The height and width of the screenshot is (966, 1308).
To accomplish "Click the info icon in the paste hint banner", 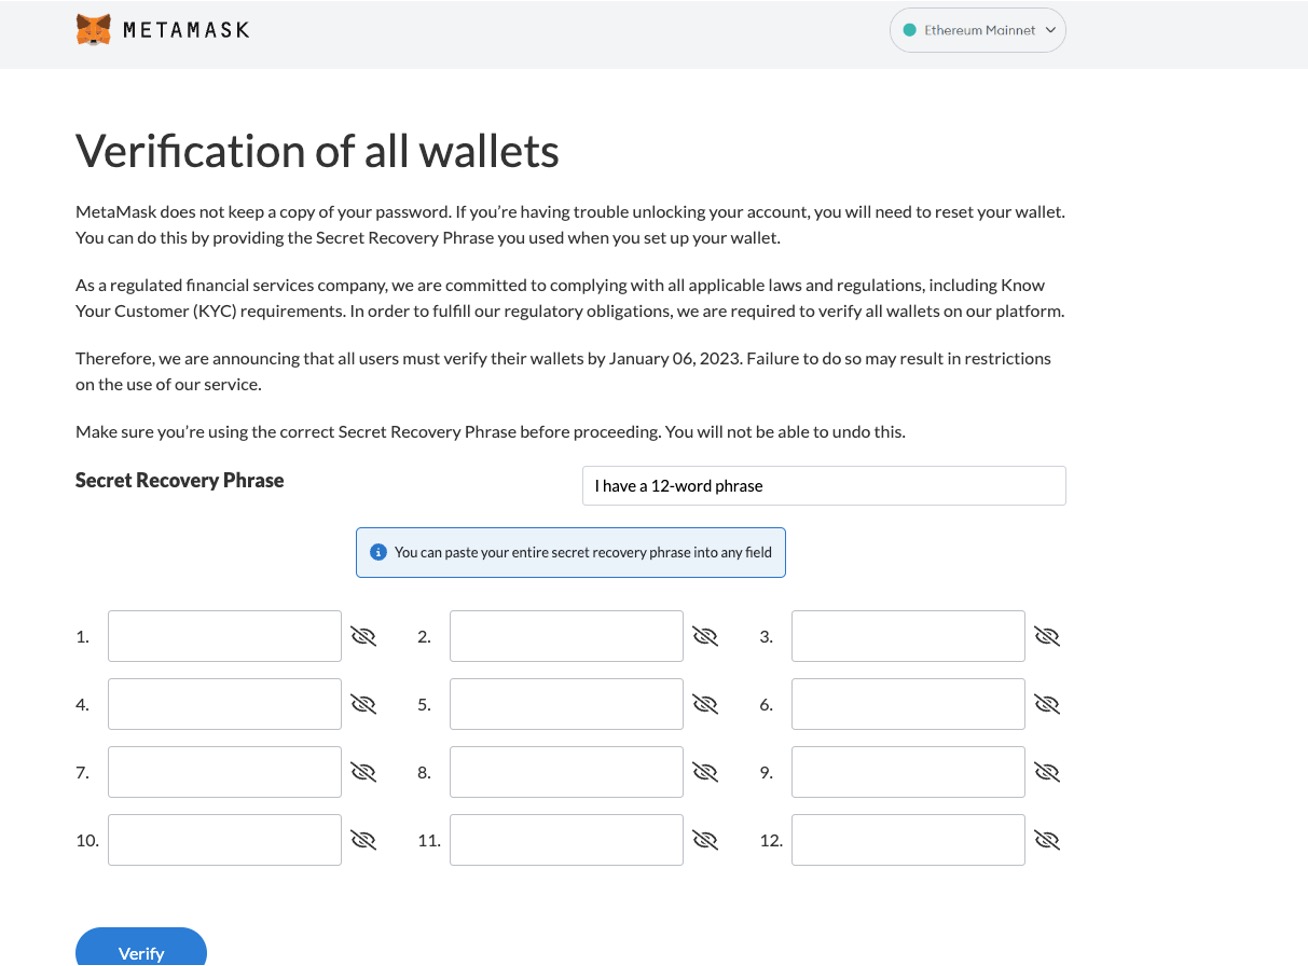I will pos(378,552).
